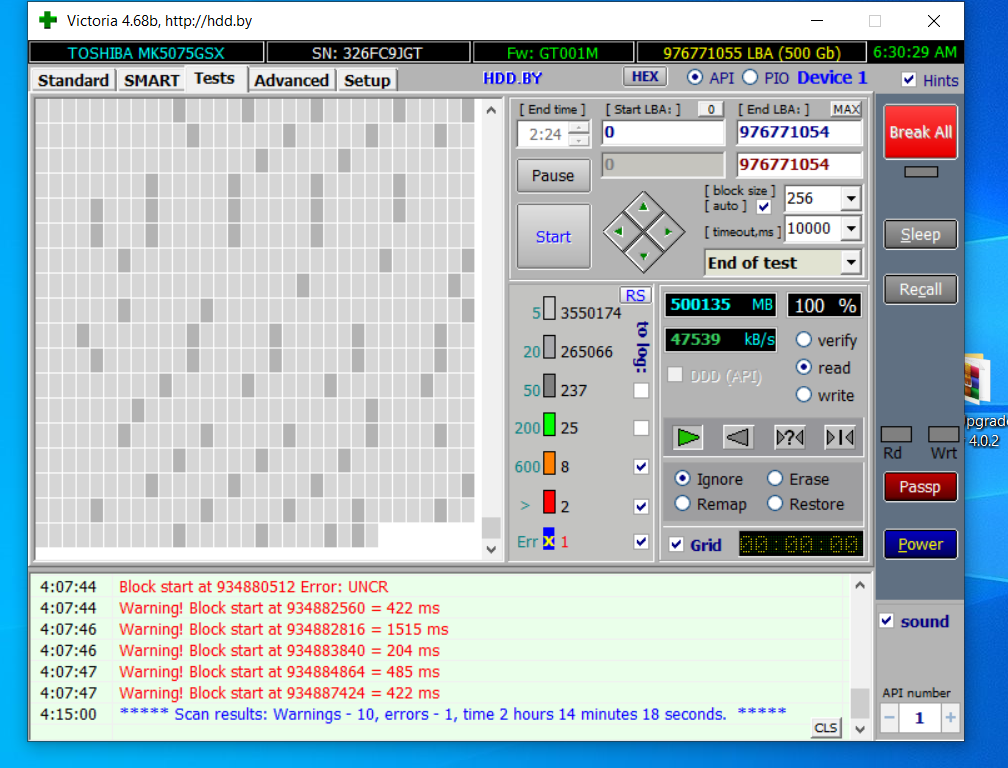
Task: Select the API access mode radio
Action: [694, 77]
